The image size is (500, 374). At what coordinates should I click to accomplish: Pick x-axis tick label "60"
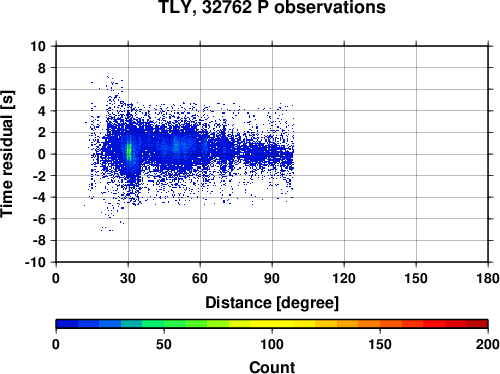pyautogui.click(x=200, y=278)
